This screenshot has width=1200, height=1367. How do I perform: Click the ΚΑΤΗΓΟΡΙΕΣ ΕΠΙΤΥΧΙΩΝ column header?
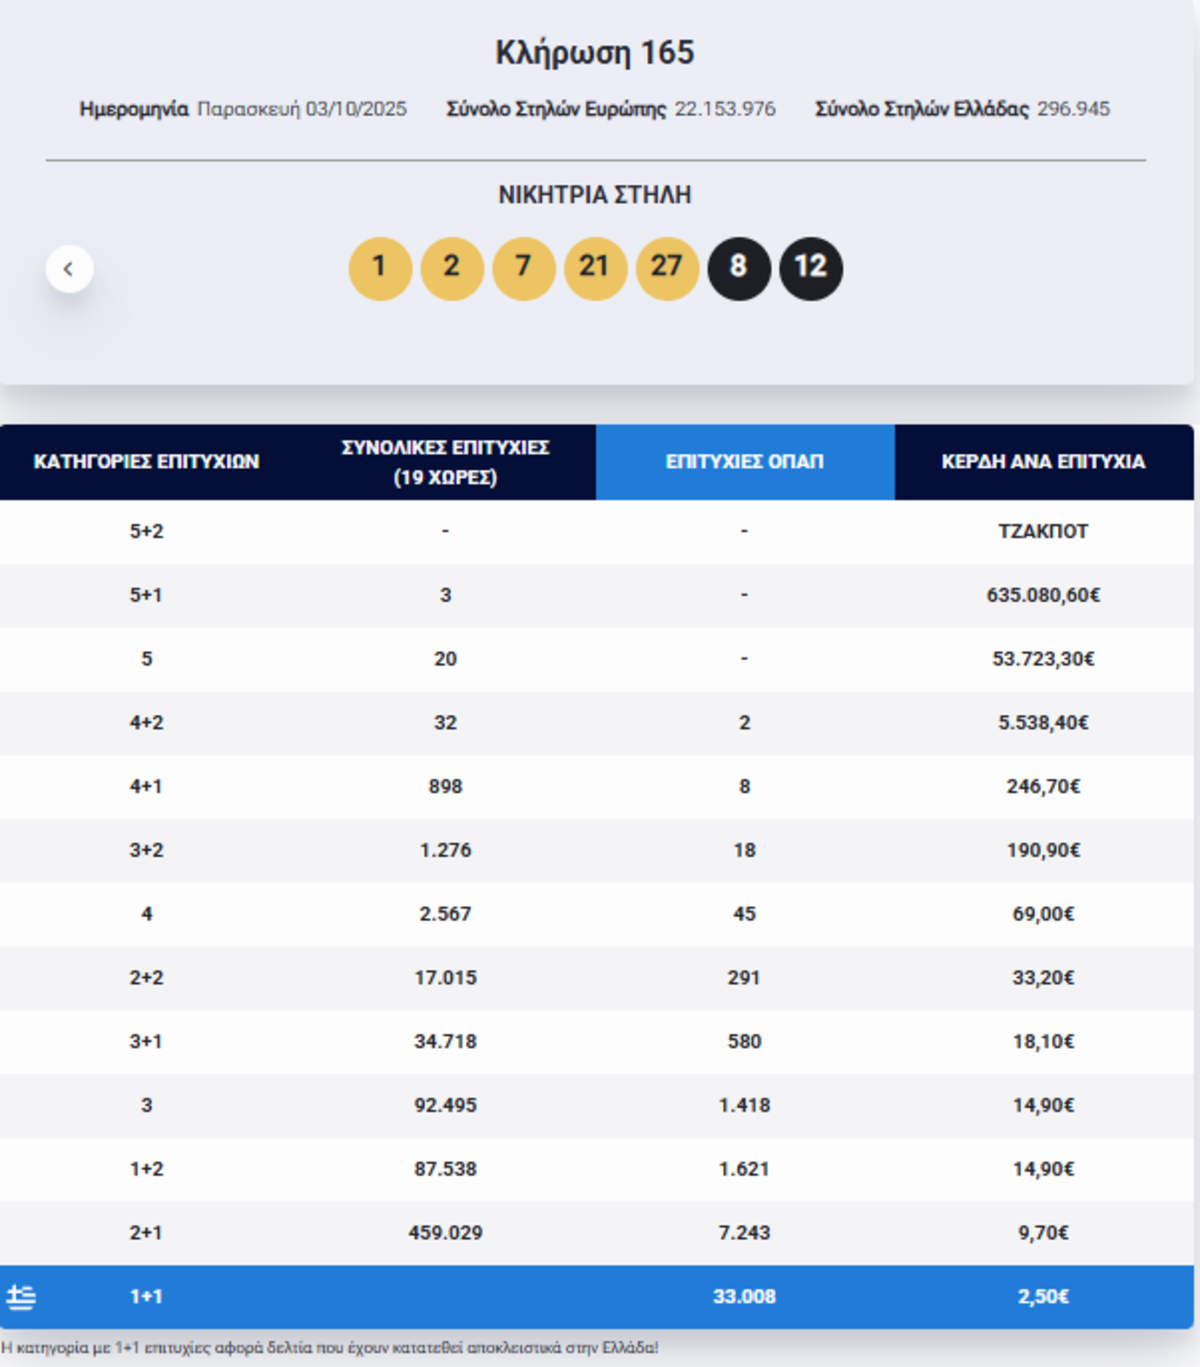coord(147,462)
